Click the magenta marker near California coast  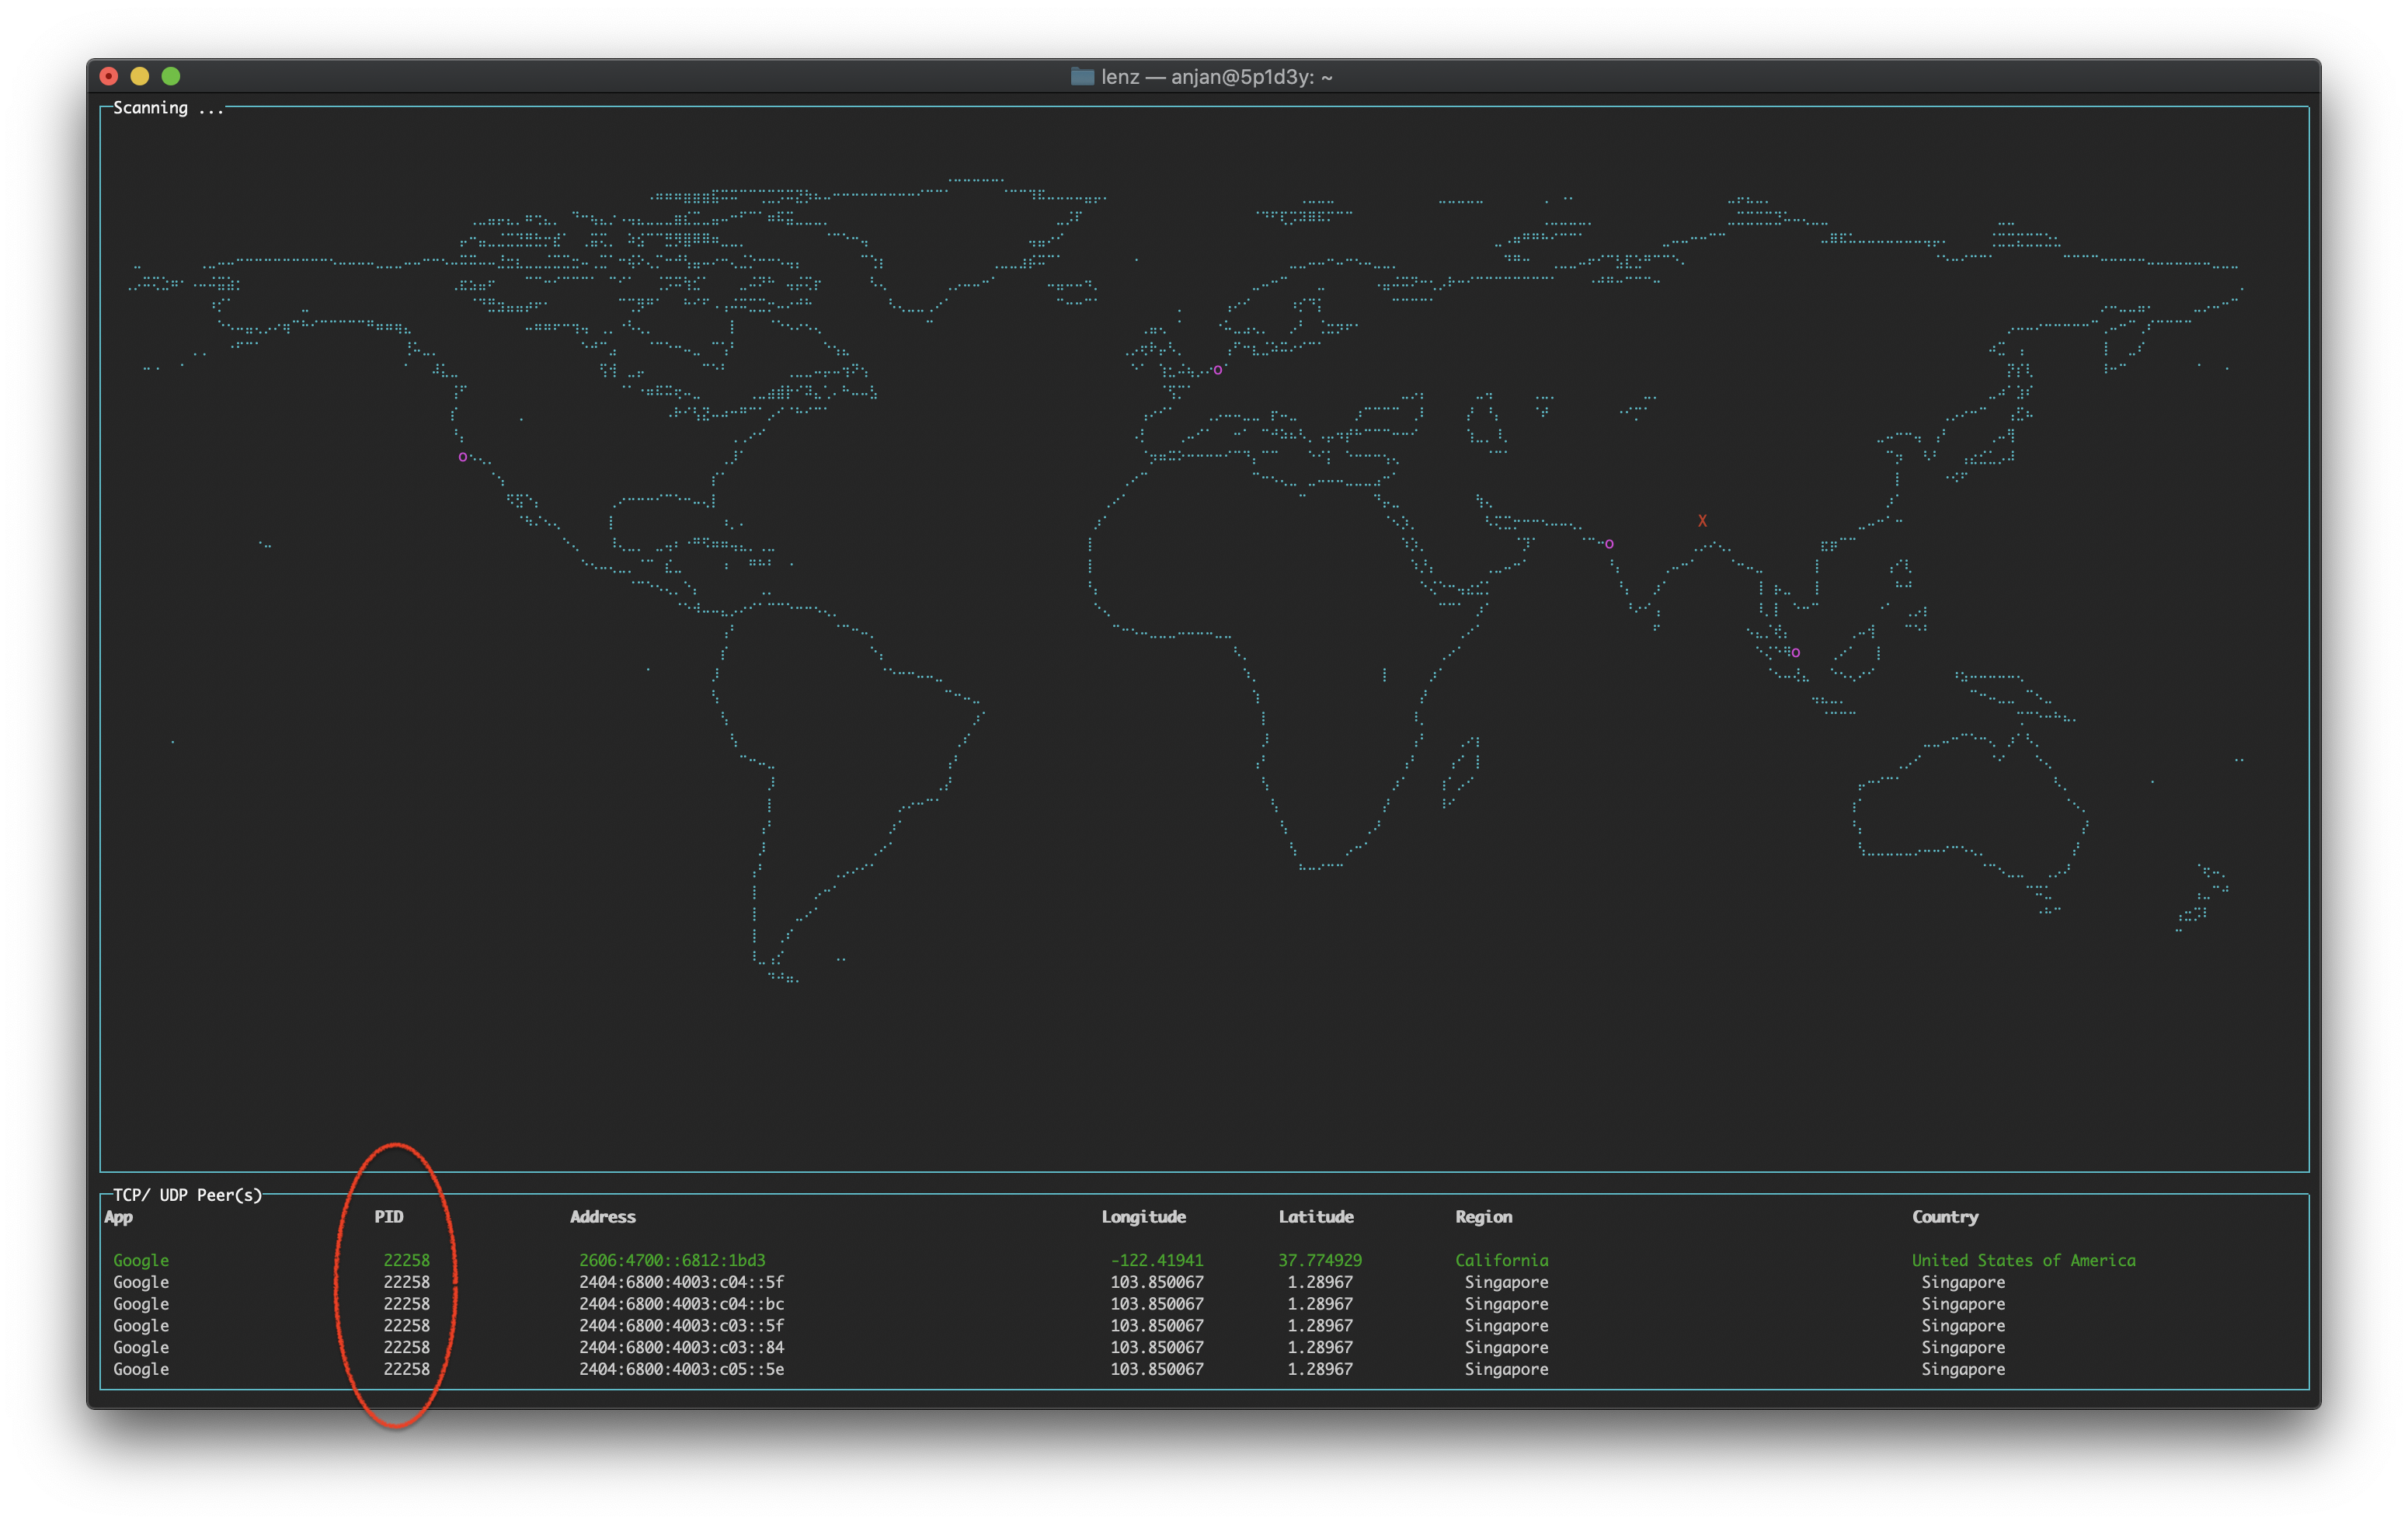point(462,457)
